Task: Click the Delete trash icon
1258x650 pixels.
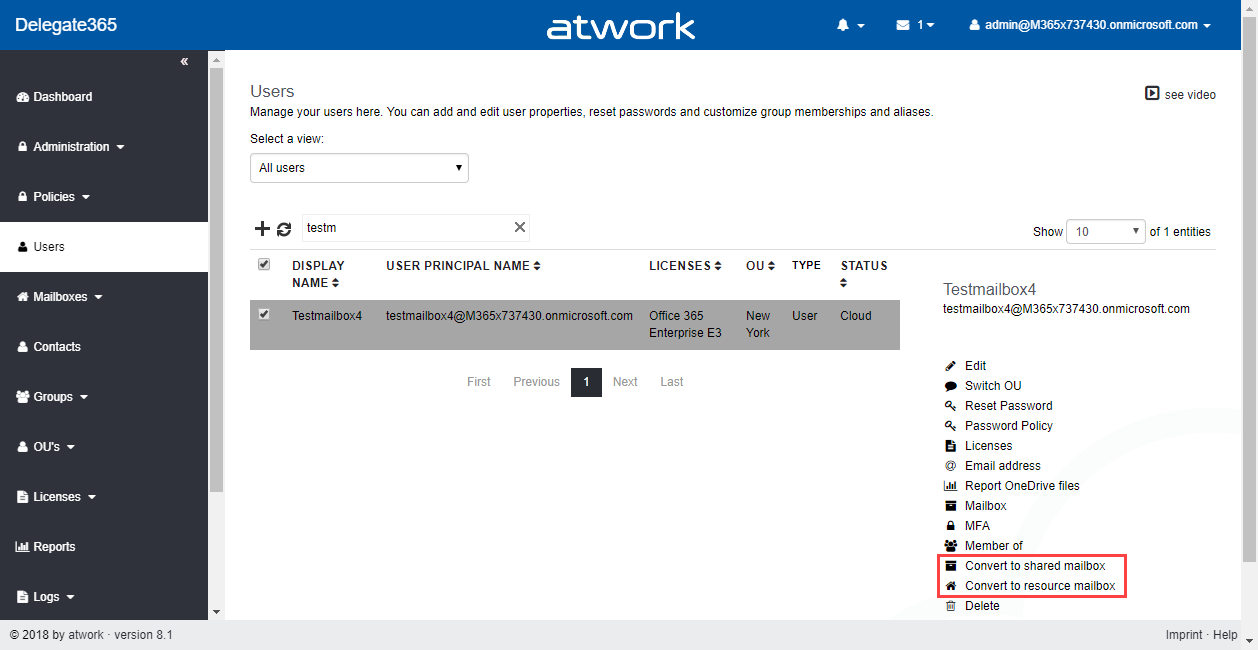Action: pos(951,606)
